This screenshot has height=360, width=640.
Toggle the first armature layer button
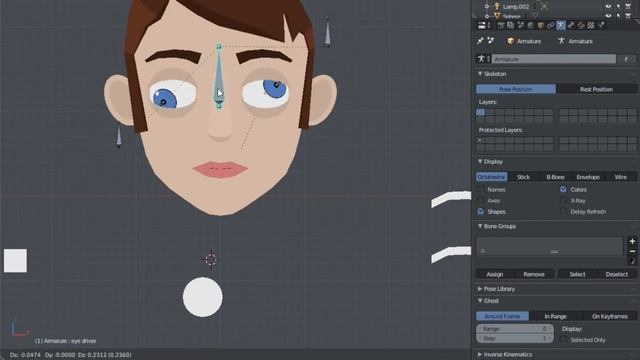[480, 112]
